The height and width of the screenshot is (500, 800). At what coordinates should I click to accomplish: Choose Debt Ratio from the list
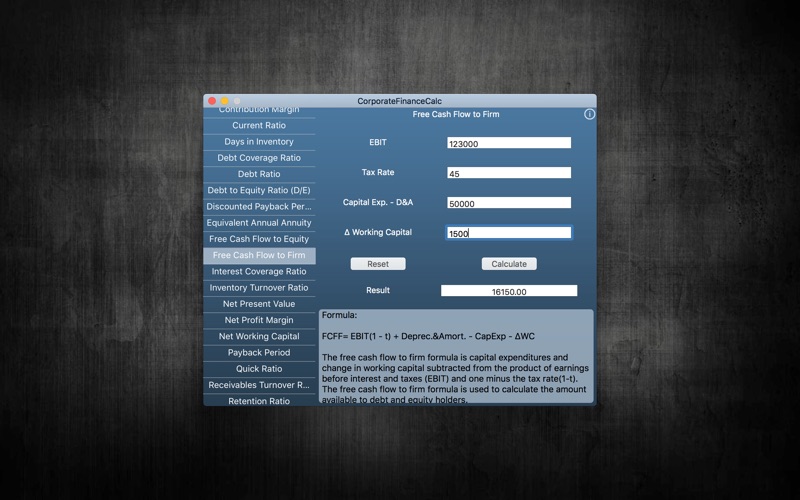(259, 174)
